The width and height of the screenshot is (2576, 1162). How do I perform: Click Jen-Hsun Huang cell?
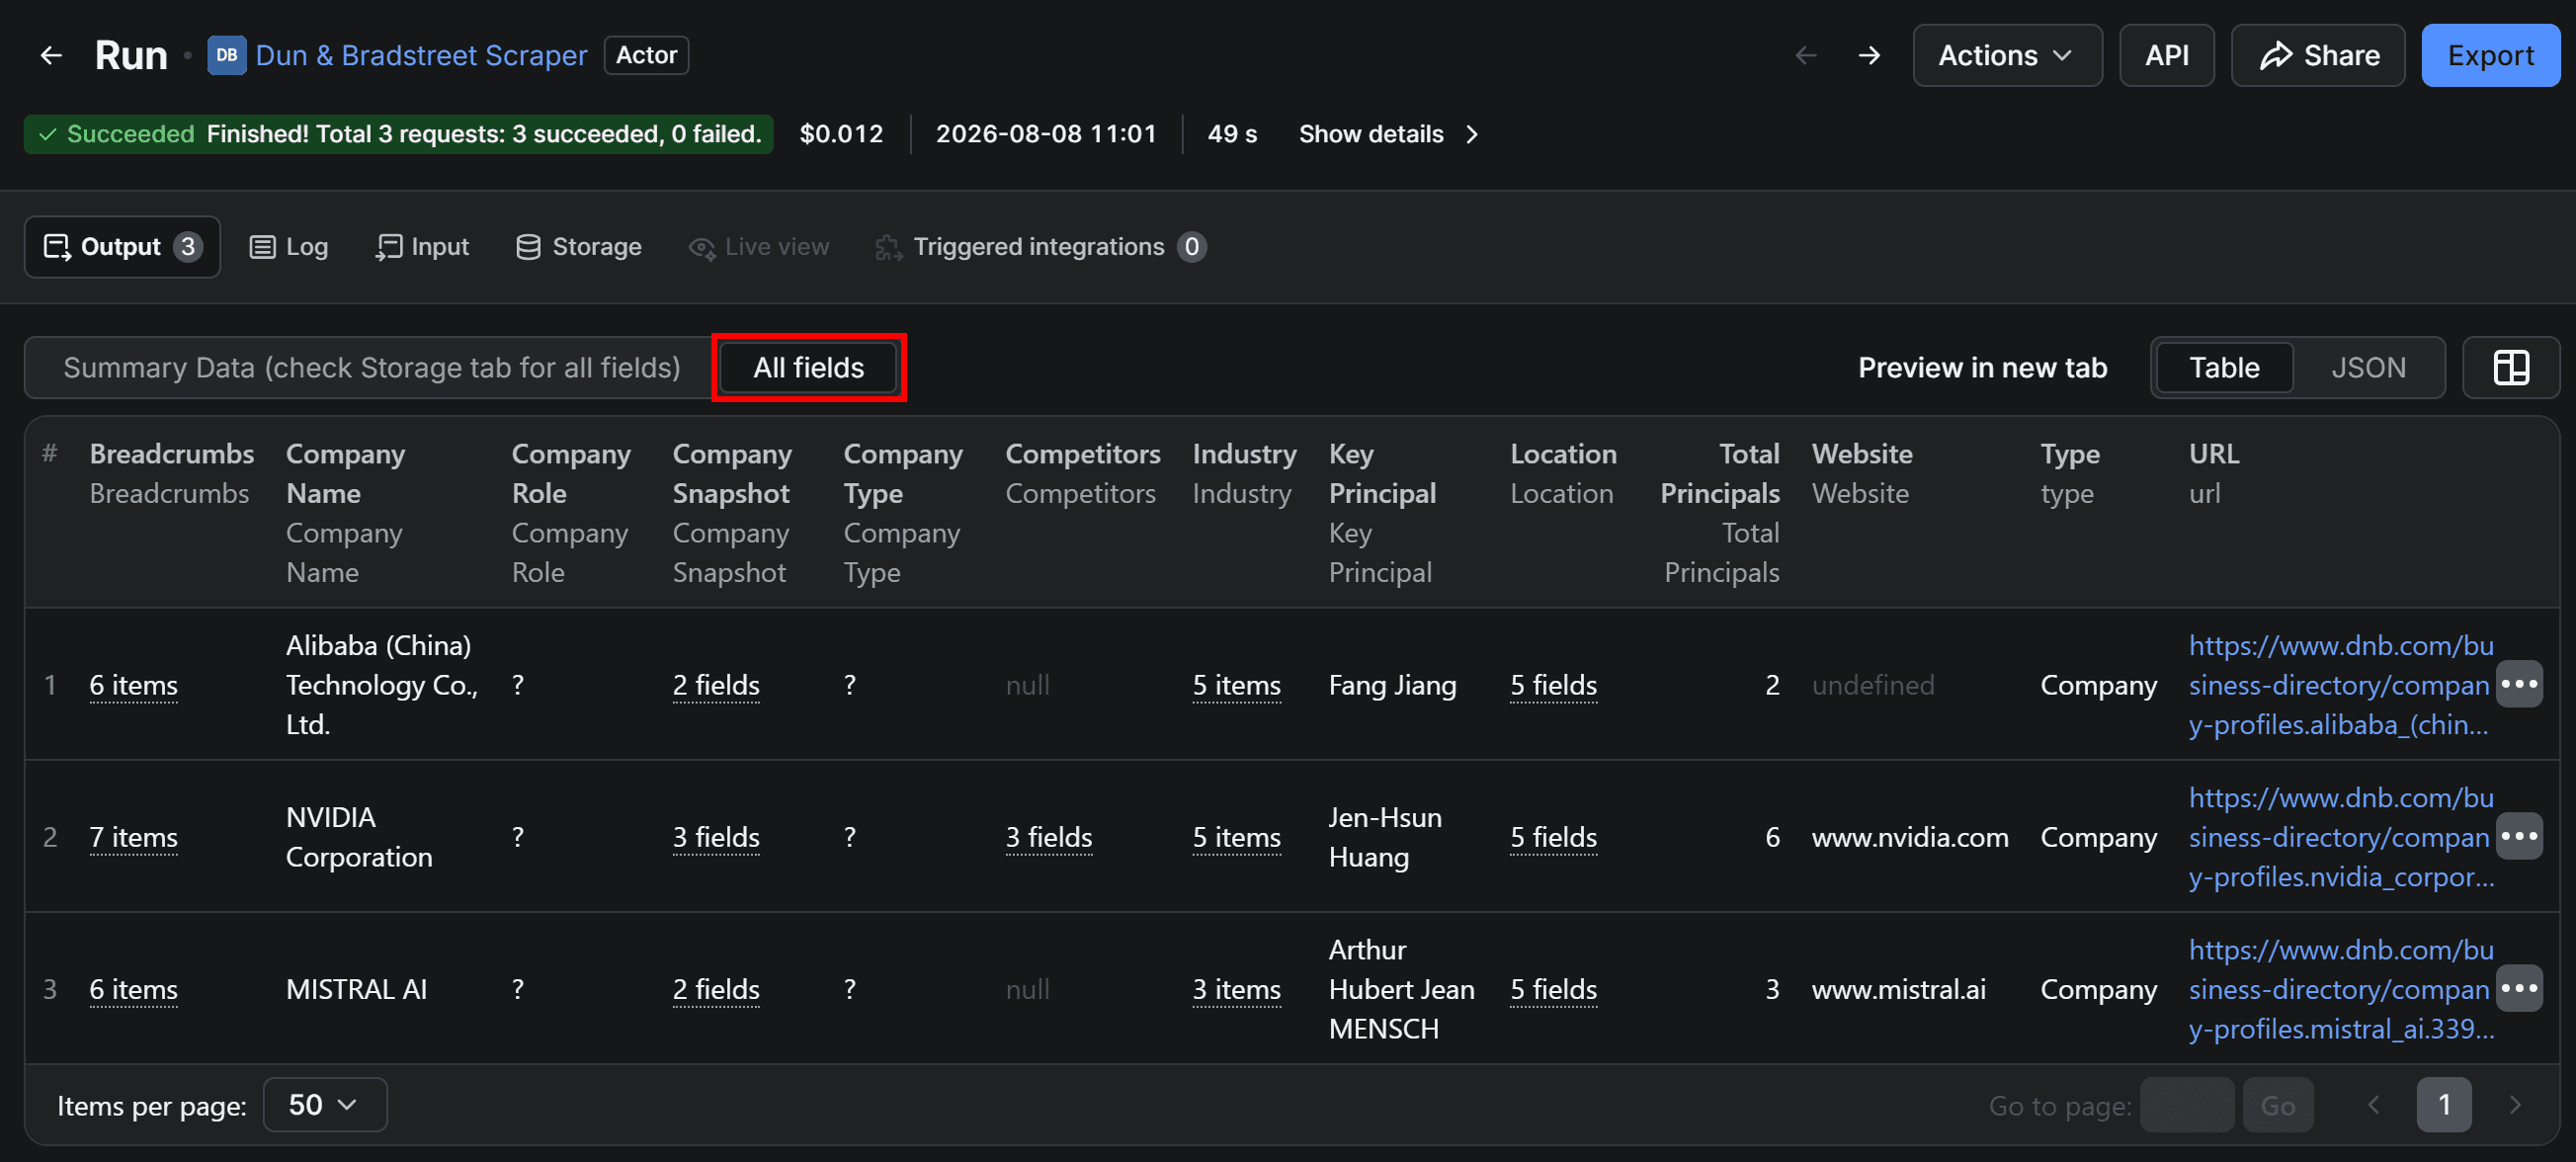click(1385, 838)
